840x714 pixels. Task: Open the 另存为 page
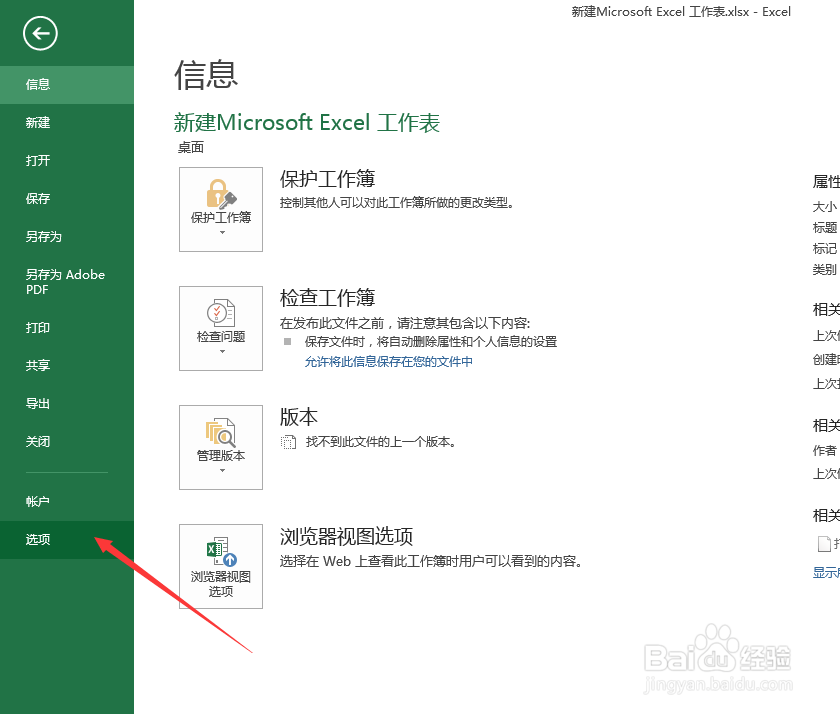coord(67,237)
